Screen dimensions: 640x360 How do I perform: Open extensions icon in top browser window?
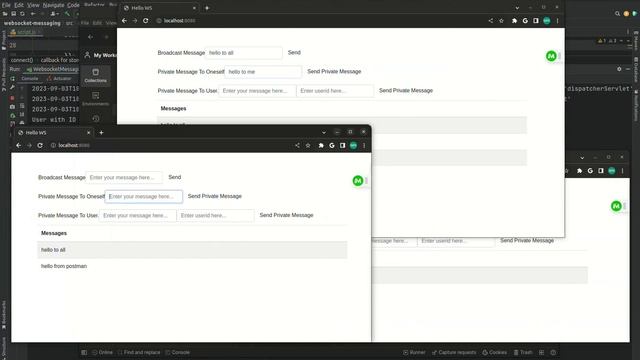pyautogui.click(x=514, y=20)
